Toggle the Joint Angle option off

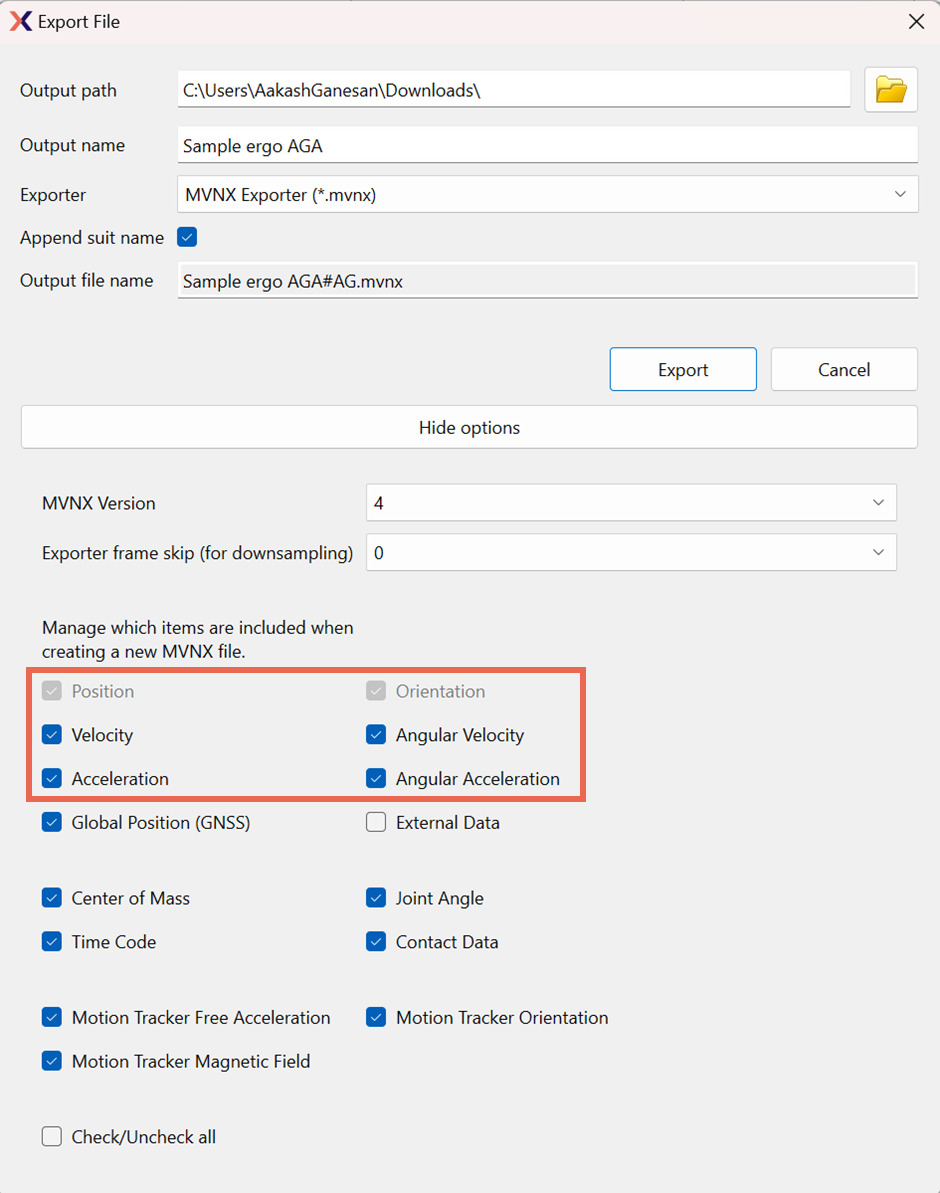[x=376, y=898]
